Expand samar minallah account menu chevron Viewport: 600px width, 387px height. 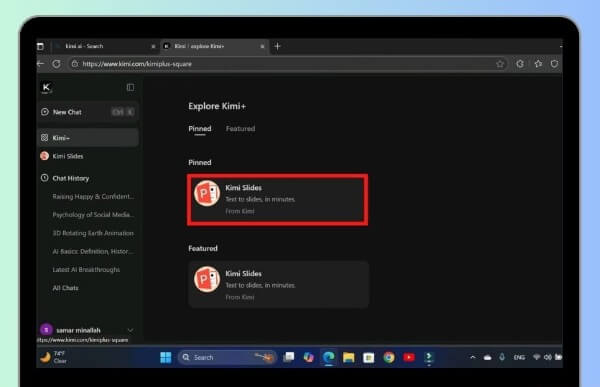click(x=130, y=330)
